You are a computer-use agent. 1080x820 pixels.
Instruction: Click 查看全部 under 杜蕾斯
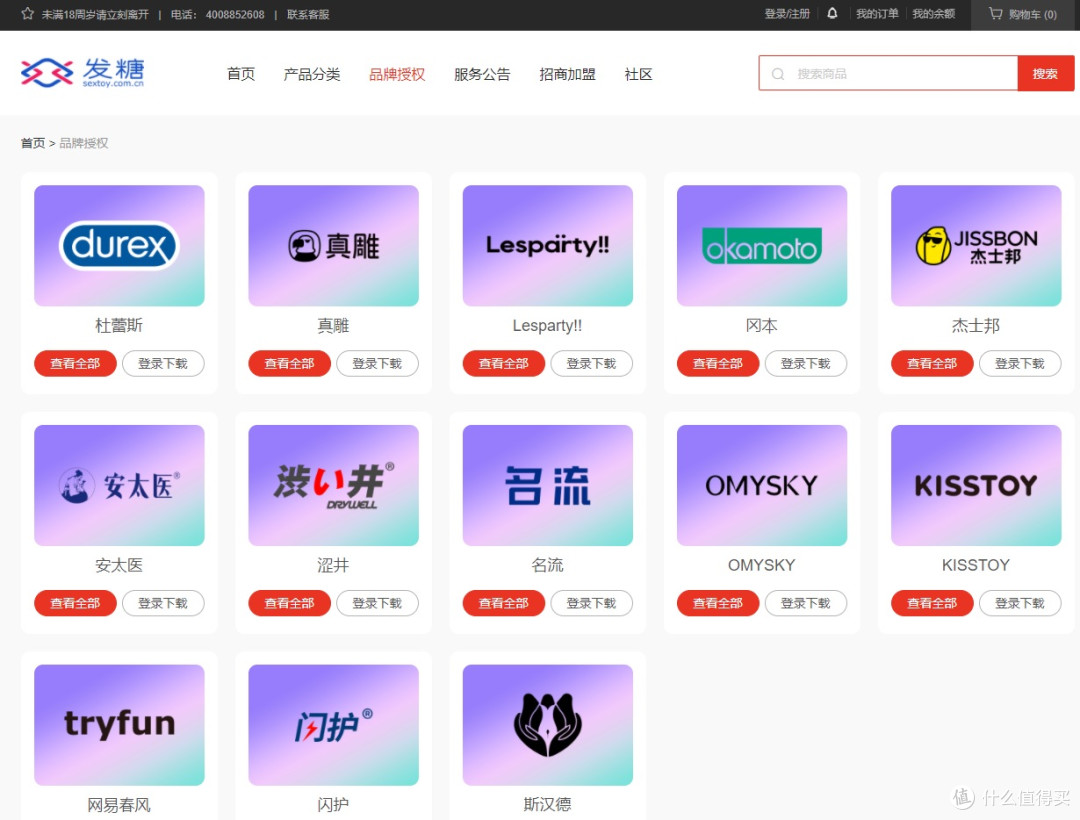pyautogui.click(x=75, y=364)
